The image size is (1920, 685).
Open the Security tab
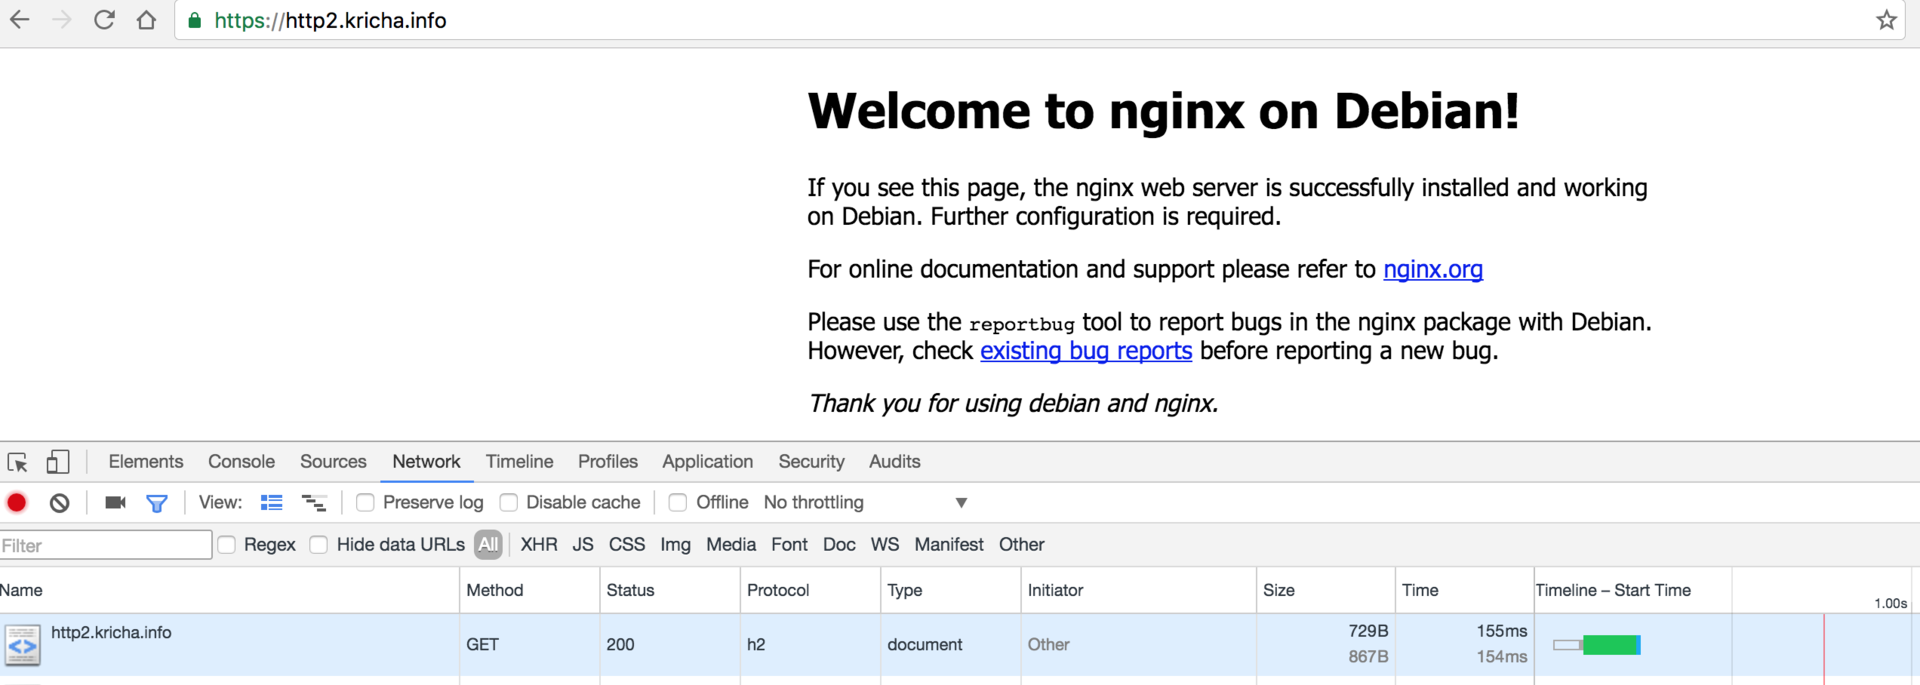coord(811,462)
